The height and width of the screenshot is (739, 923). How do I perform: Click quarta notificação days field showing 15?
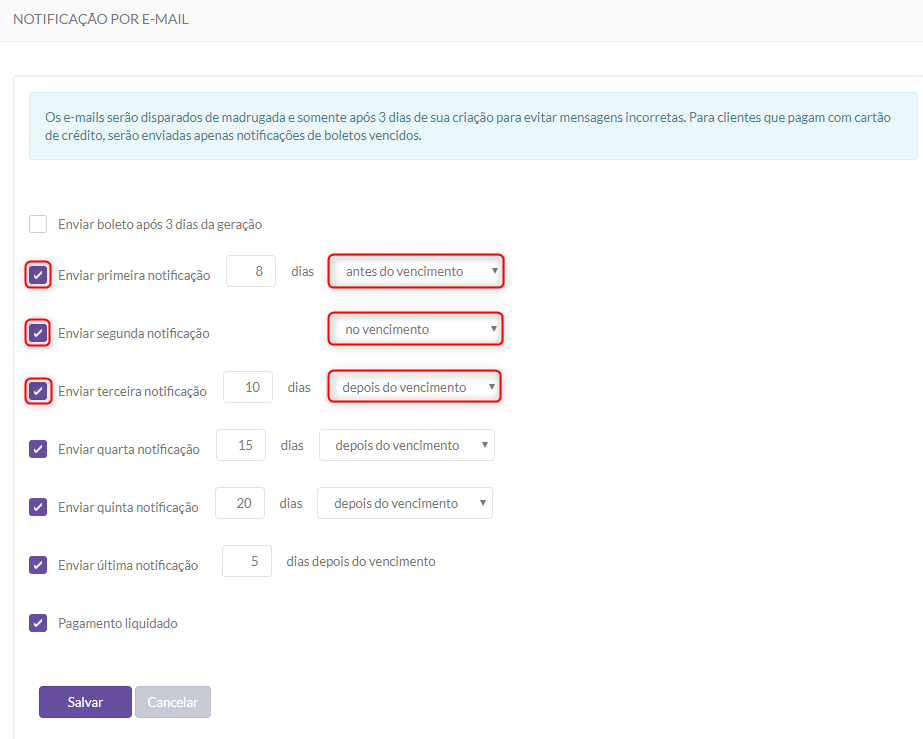point(241,445)
